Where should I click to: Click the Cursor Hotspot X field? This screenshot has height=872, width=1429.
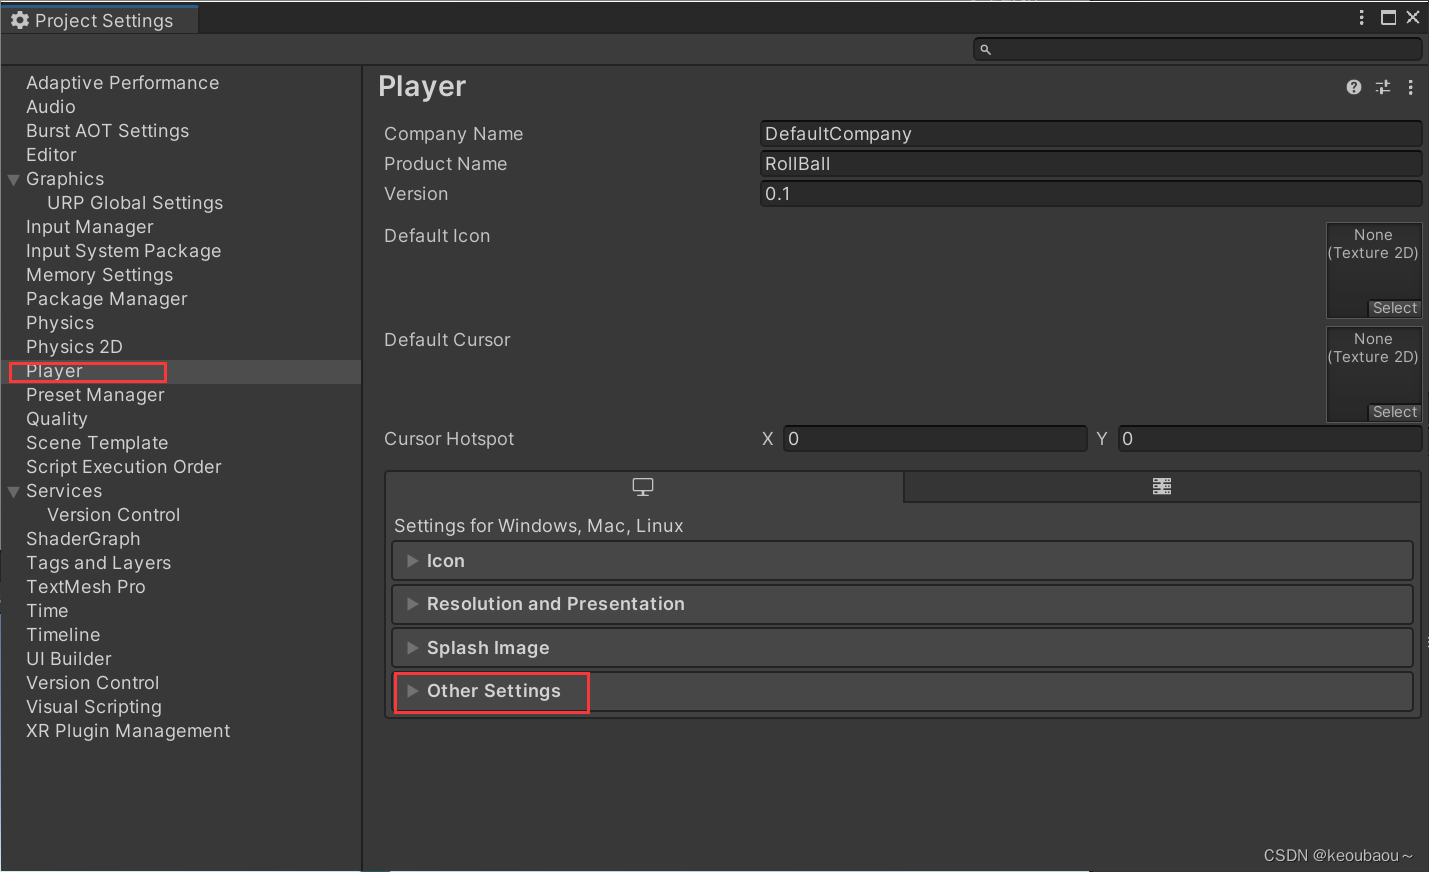coord(935,438)
